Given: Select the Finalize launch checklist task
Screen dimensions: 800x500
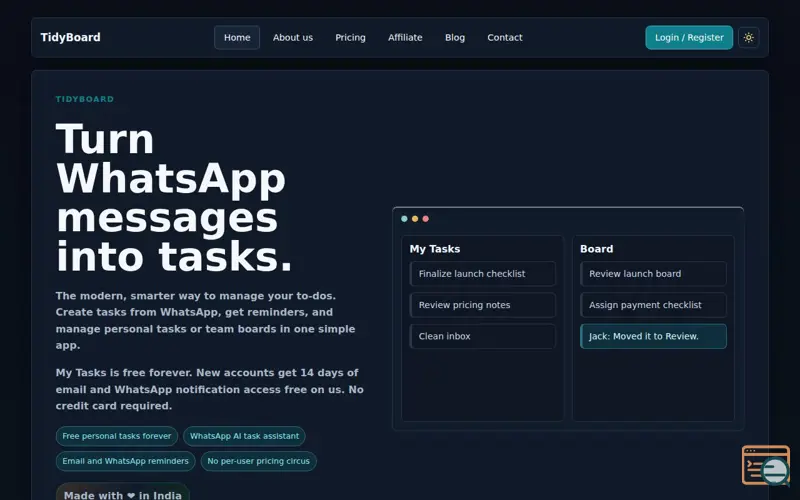Looking at the screenshot, I should pyautogui.click(x=483, y=273).
